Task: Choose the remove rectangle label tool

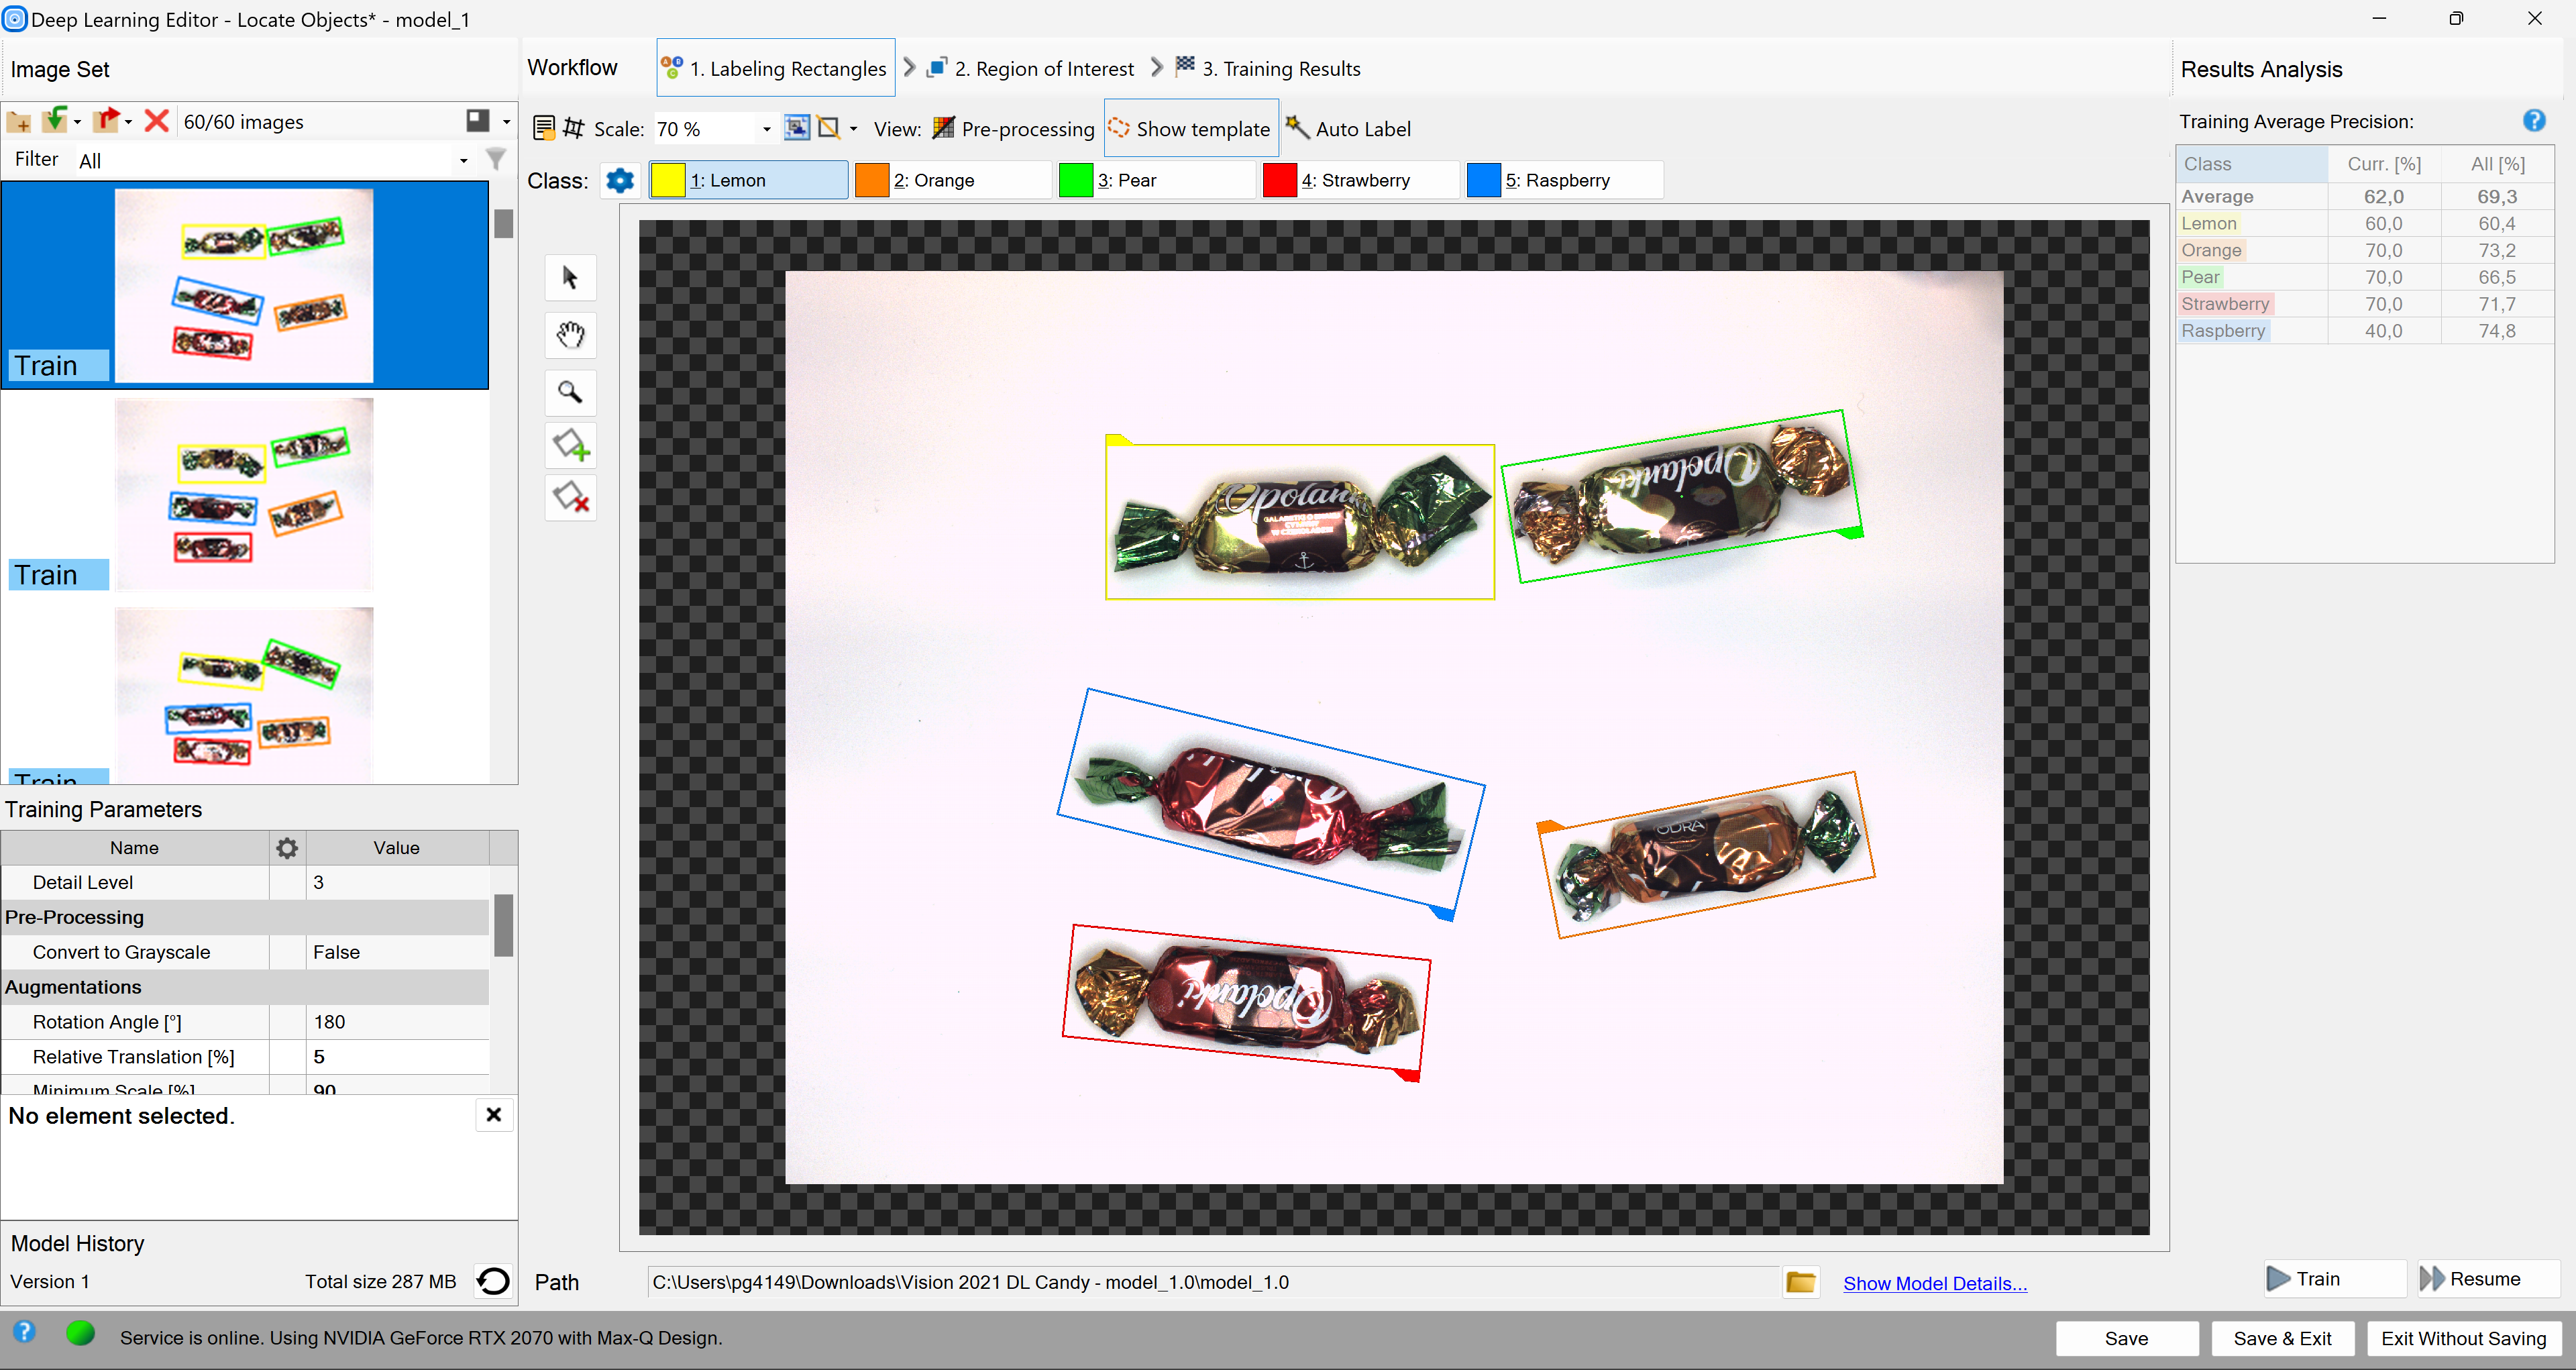Action: 571,497
